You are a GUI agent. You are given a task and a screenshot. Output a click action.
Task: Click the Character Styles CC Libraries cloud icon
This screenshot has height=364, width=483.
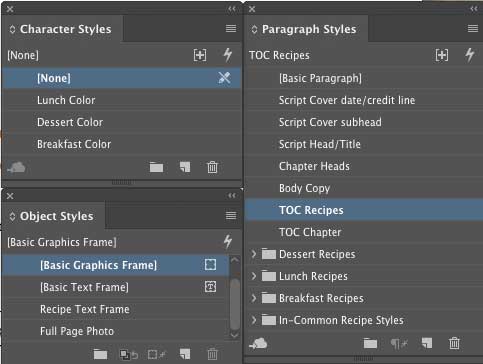click(16, 167)
